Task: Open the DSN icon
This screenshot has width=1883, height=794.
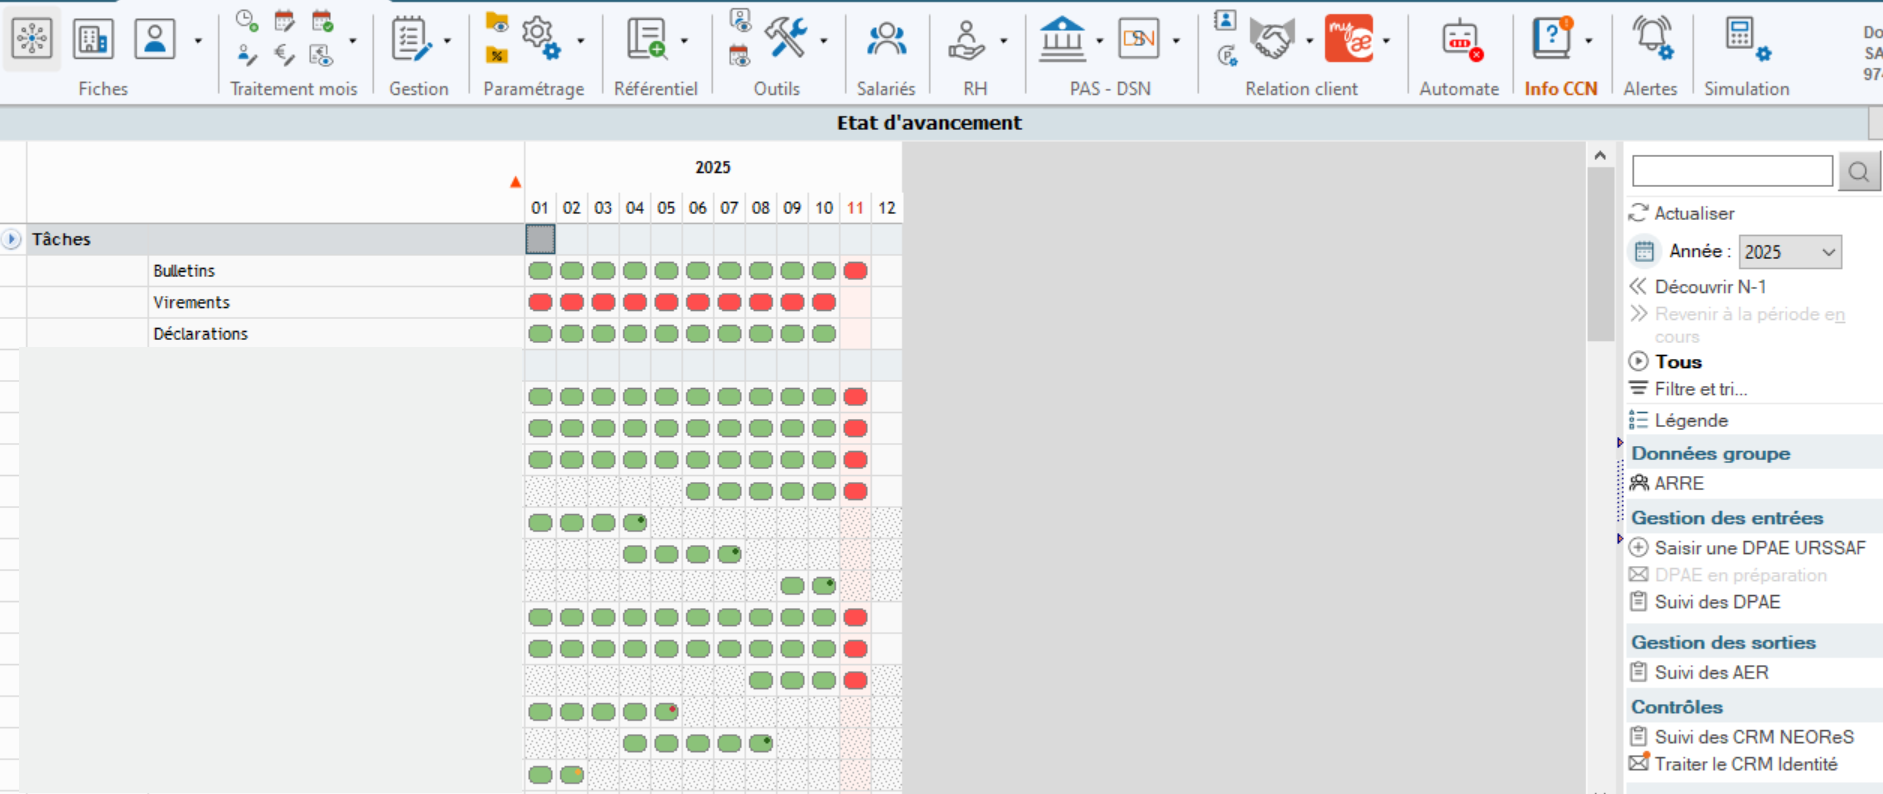Action: pyautogui.click(x=1139, y=39)
